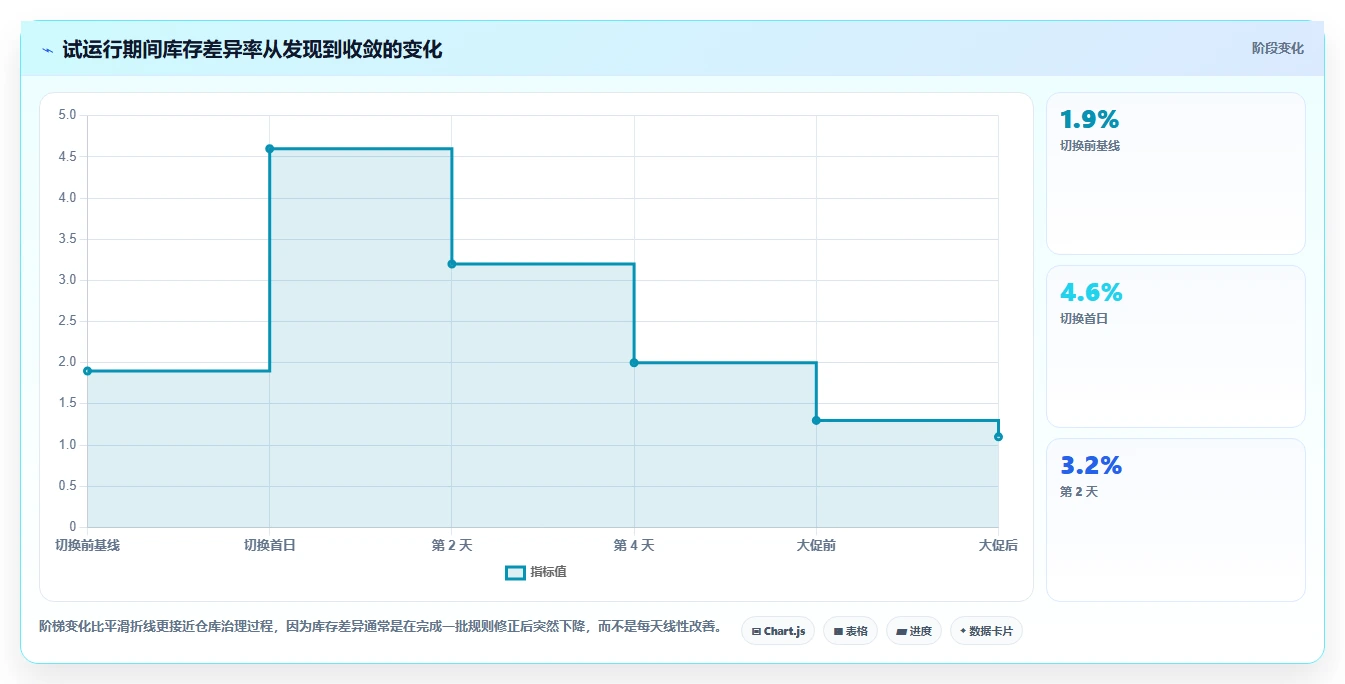Click the y-axis value 2.5
The height and width of the screenshot is (684, 1345).
click(67, 321)
